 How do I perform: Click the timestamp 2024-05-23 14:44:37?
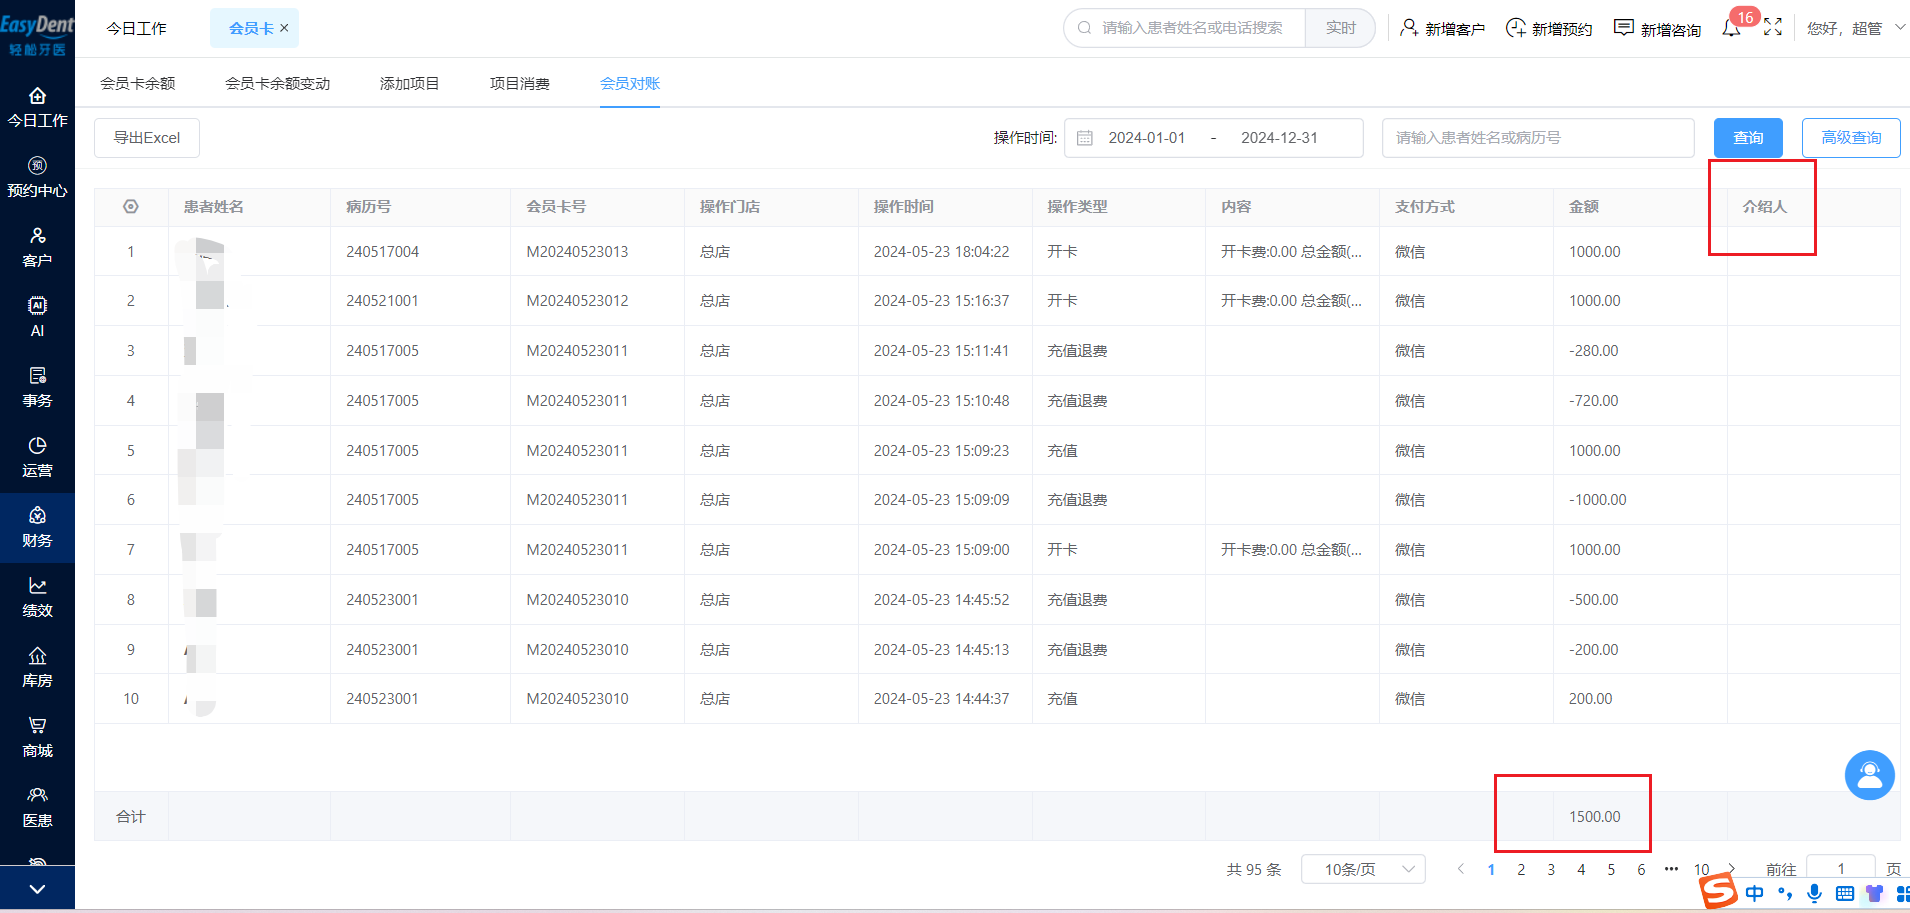(942, 699)
